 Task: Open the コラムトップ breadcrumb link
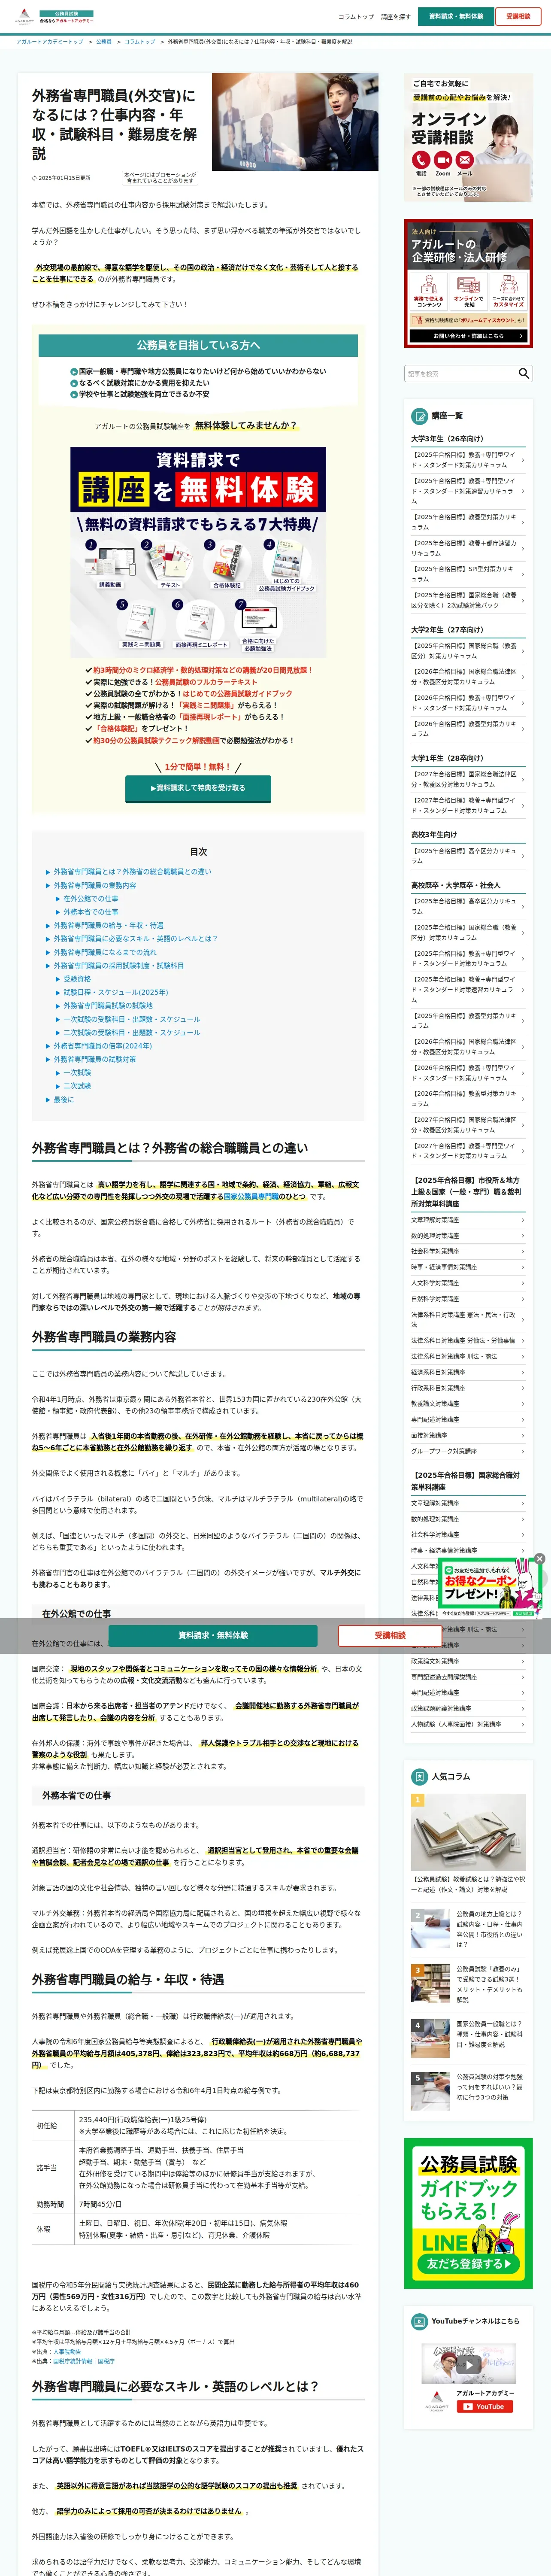tap(140, 42)
